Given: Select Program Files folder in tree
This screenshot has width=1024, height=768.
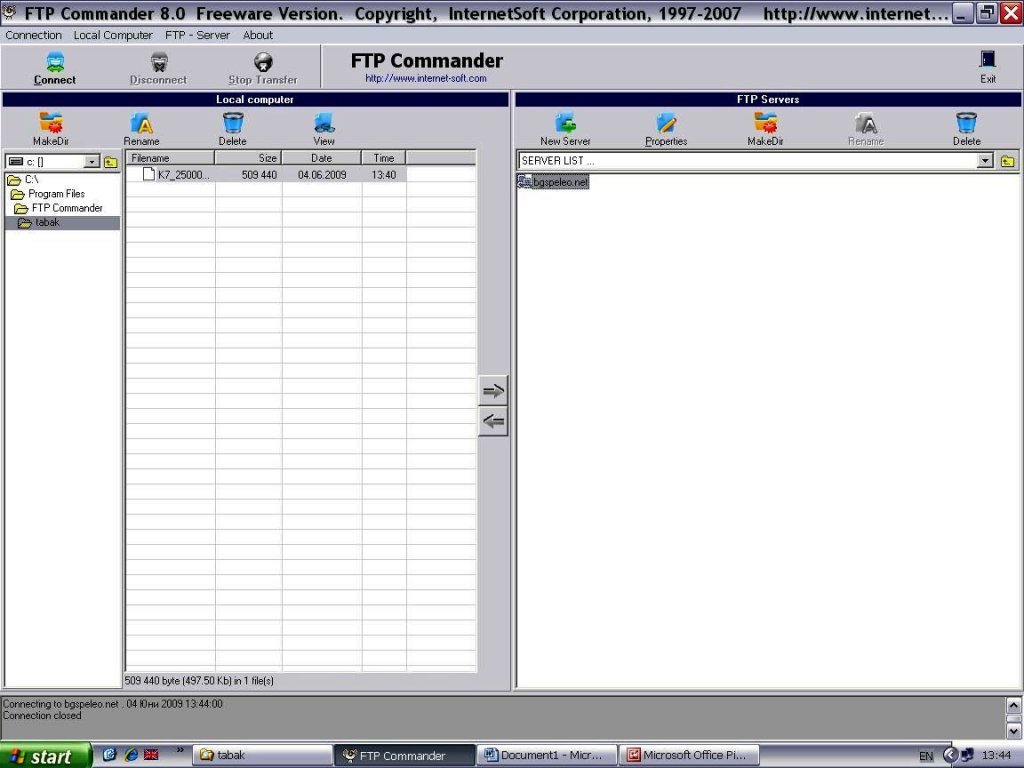Looking at the screenshot, I should (49, 194).
